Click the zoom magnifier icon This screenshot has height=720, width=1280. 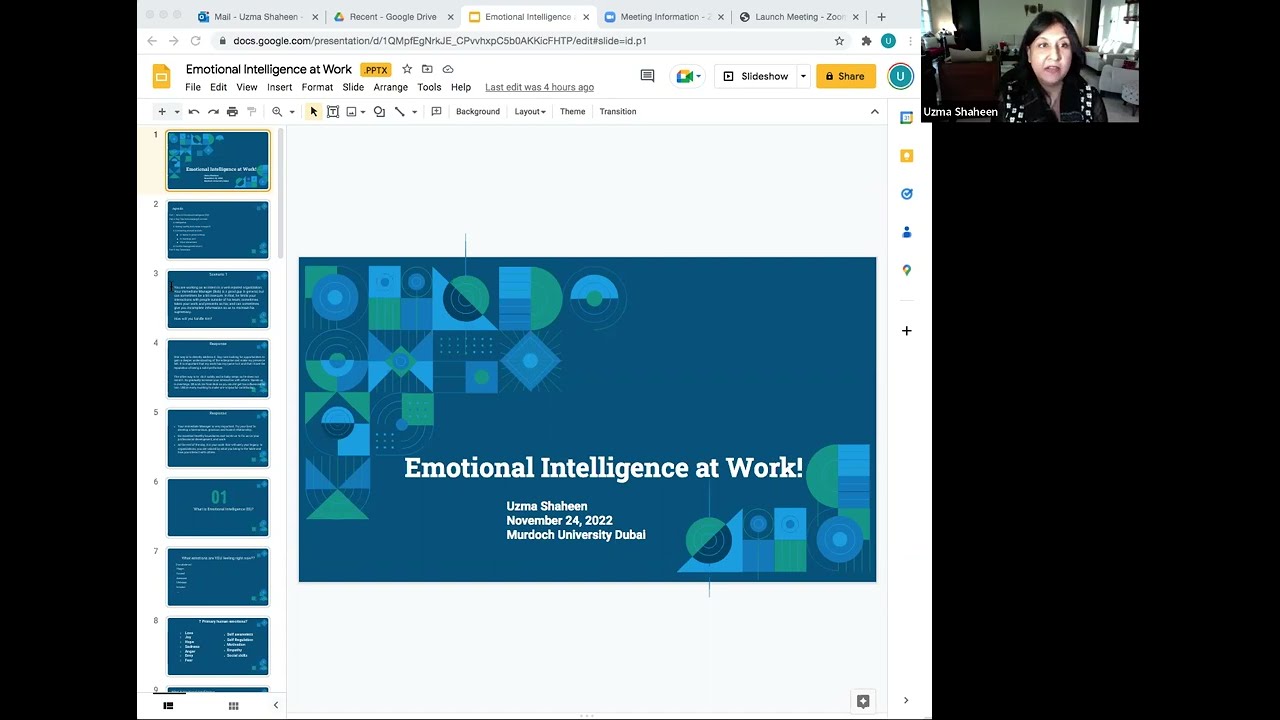277,112
